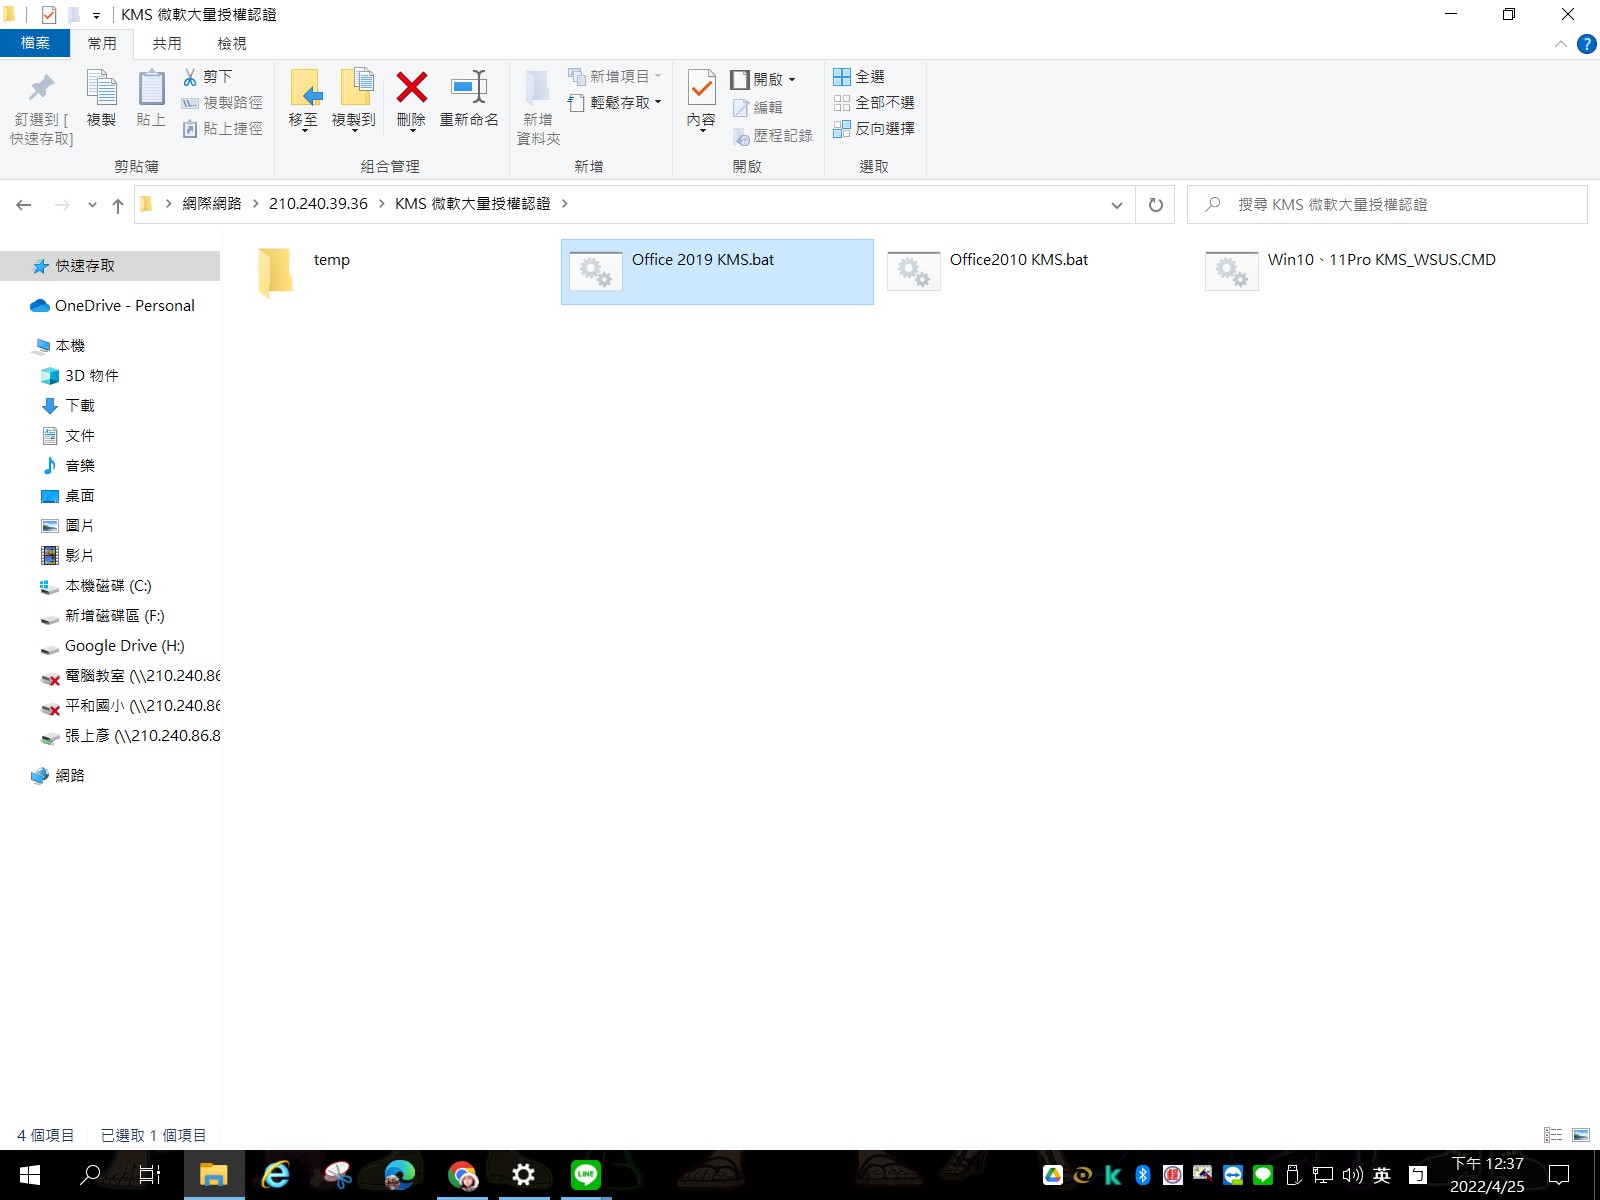Switch to large thumbnails view icon

[1581, 1135]
